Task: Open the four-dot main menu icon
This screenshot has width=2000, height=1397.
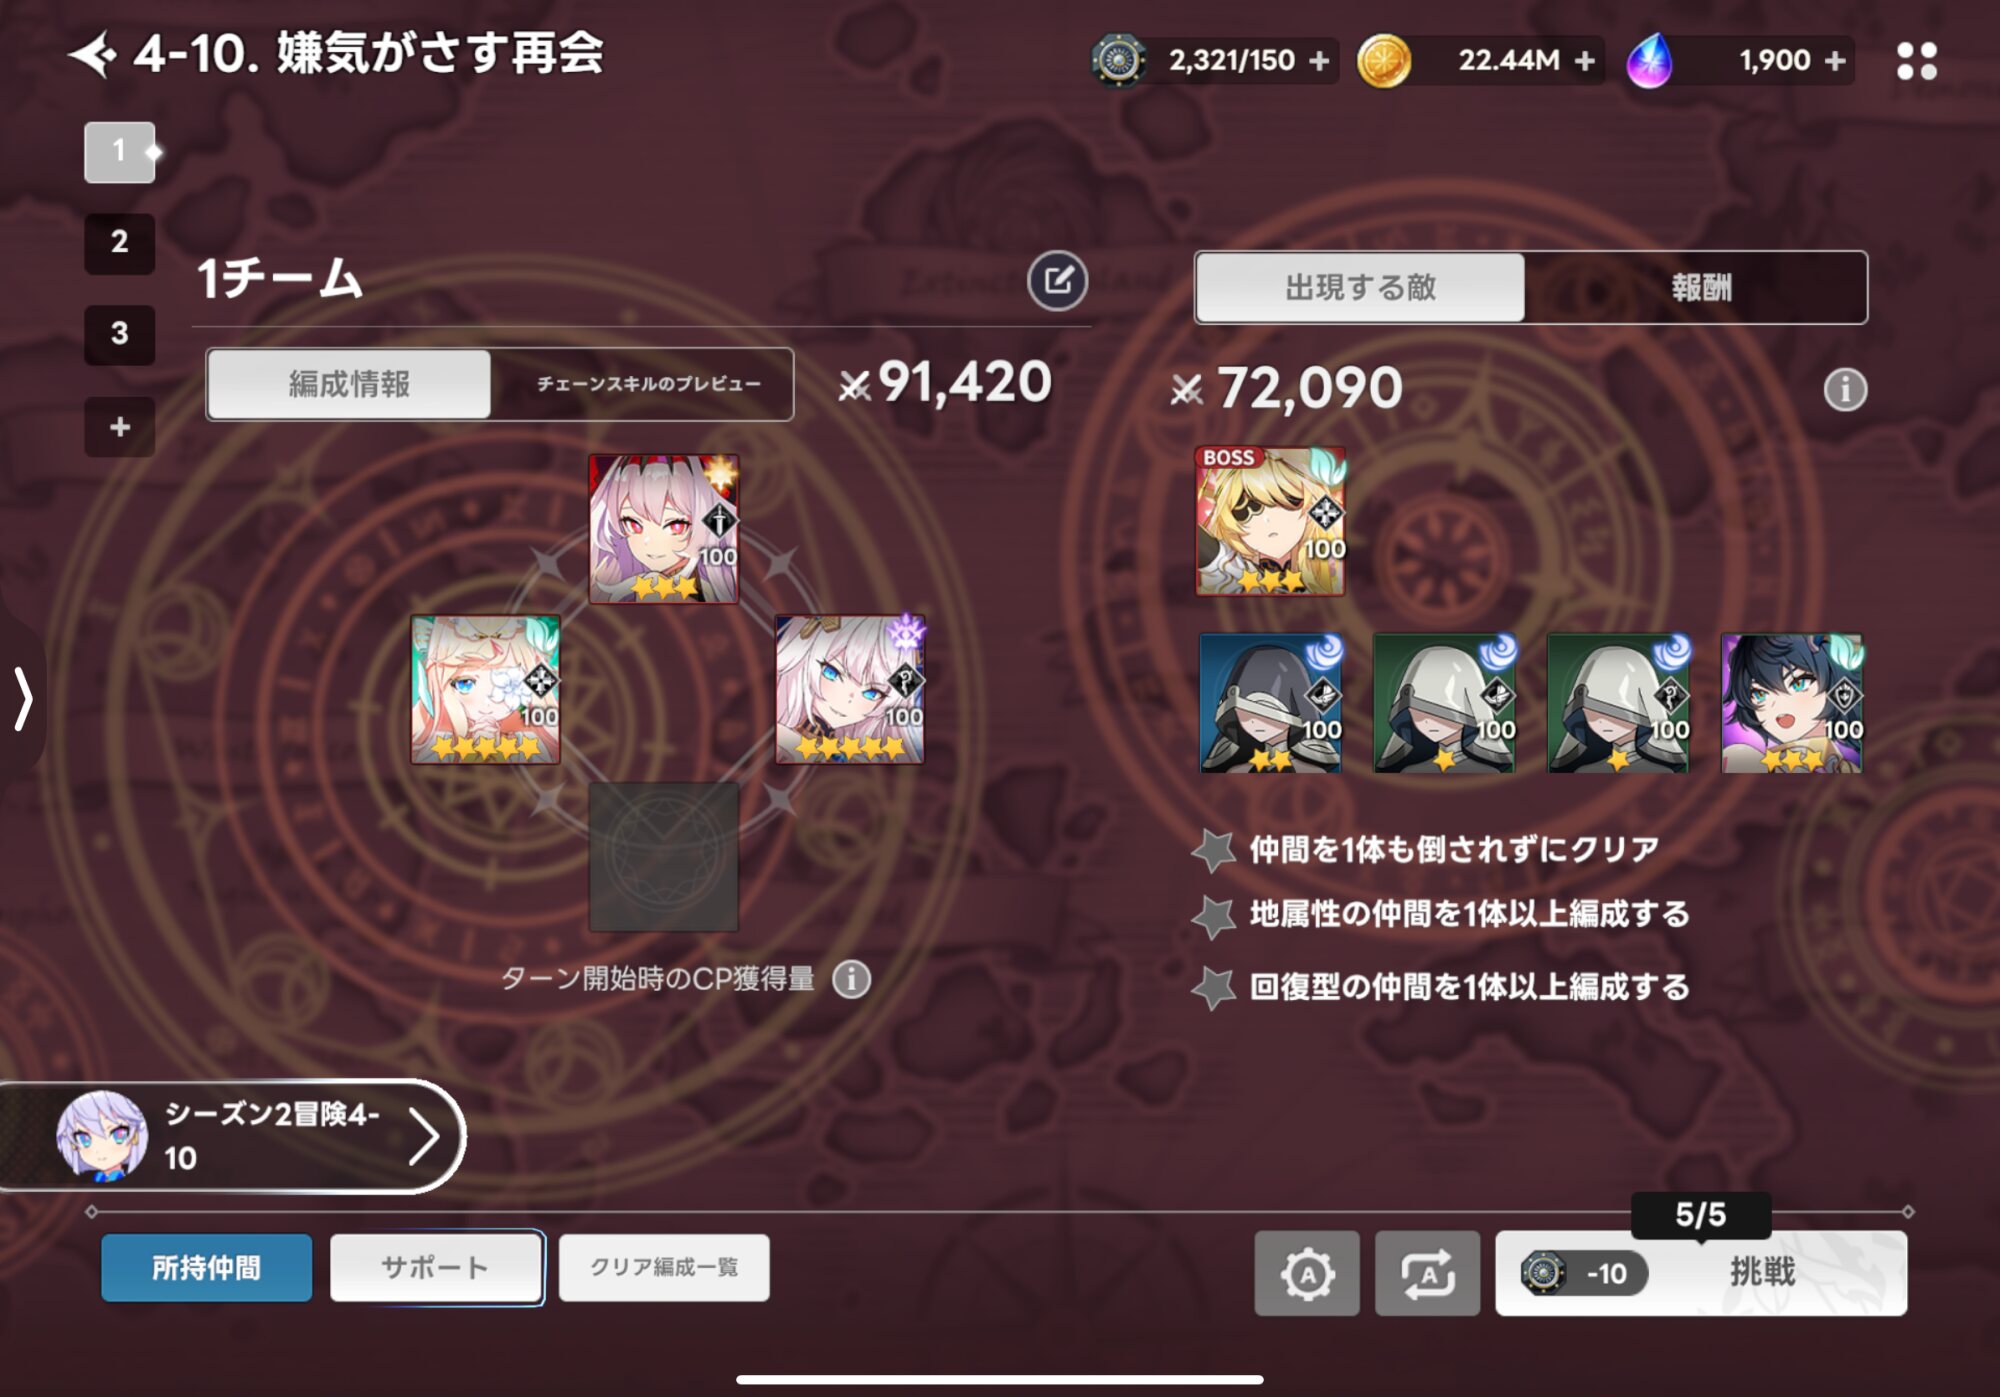Action: (1916, 61)
